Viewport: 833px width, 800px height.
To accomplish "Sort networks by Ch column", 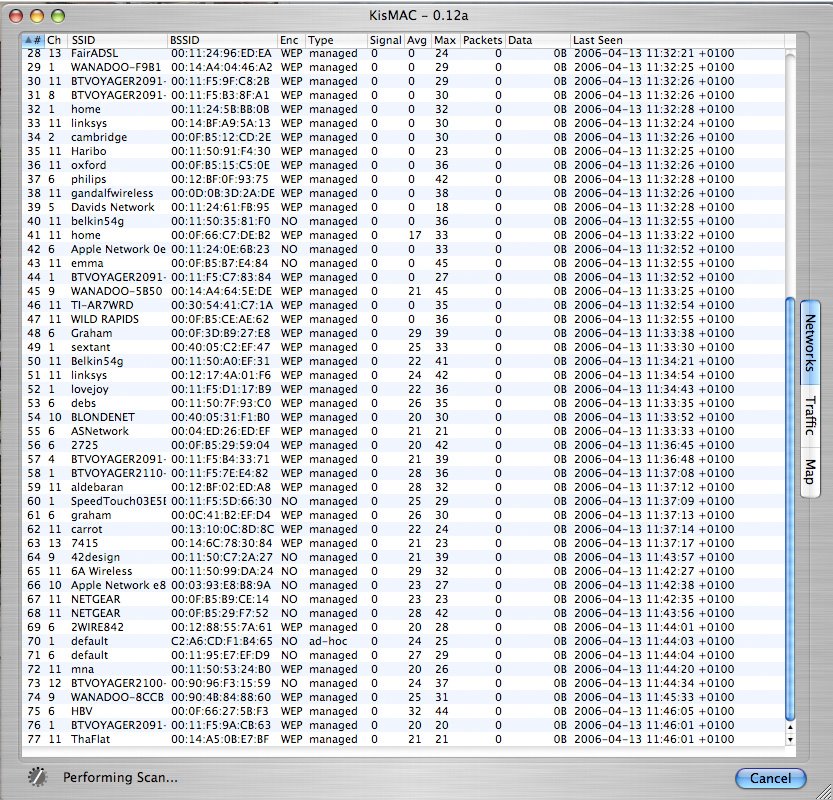I will click(55, 40).
